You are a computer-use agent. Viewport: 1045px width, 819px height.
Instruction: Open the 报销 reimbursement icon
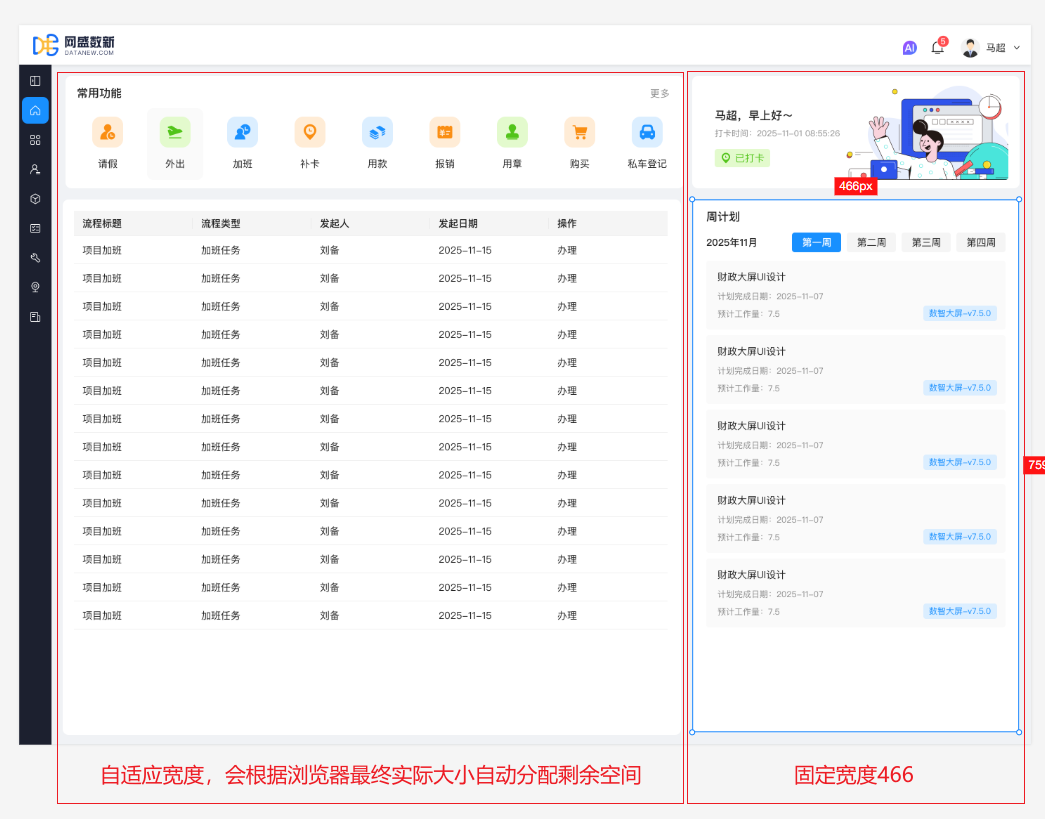(x=445, y=132)
